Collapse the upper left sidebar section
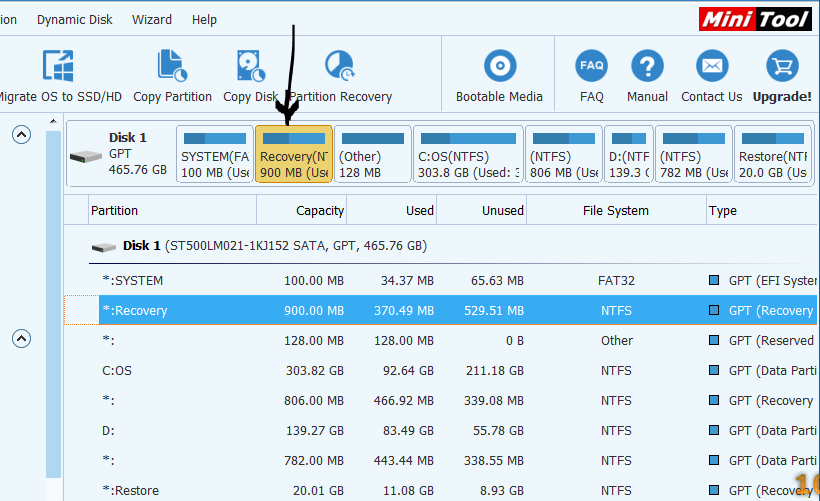 (21, 135)
